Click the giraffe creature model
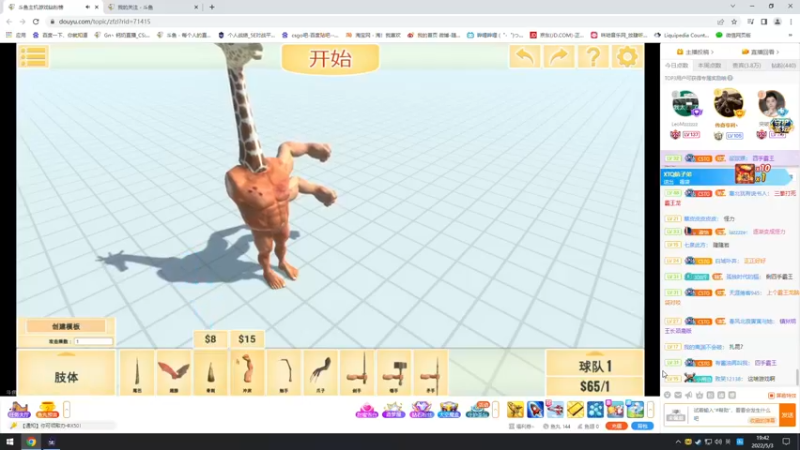The width and height of the screenshot is (800, 450). click(x=270, y=168)
